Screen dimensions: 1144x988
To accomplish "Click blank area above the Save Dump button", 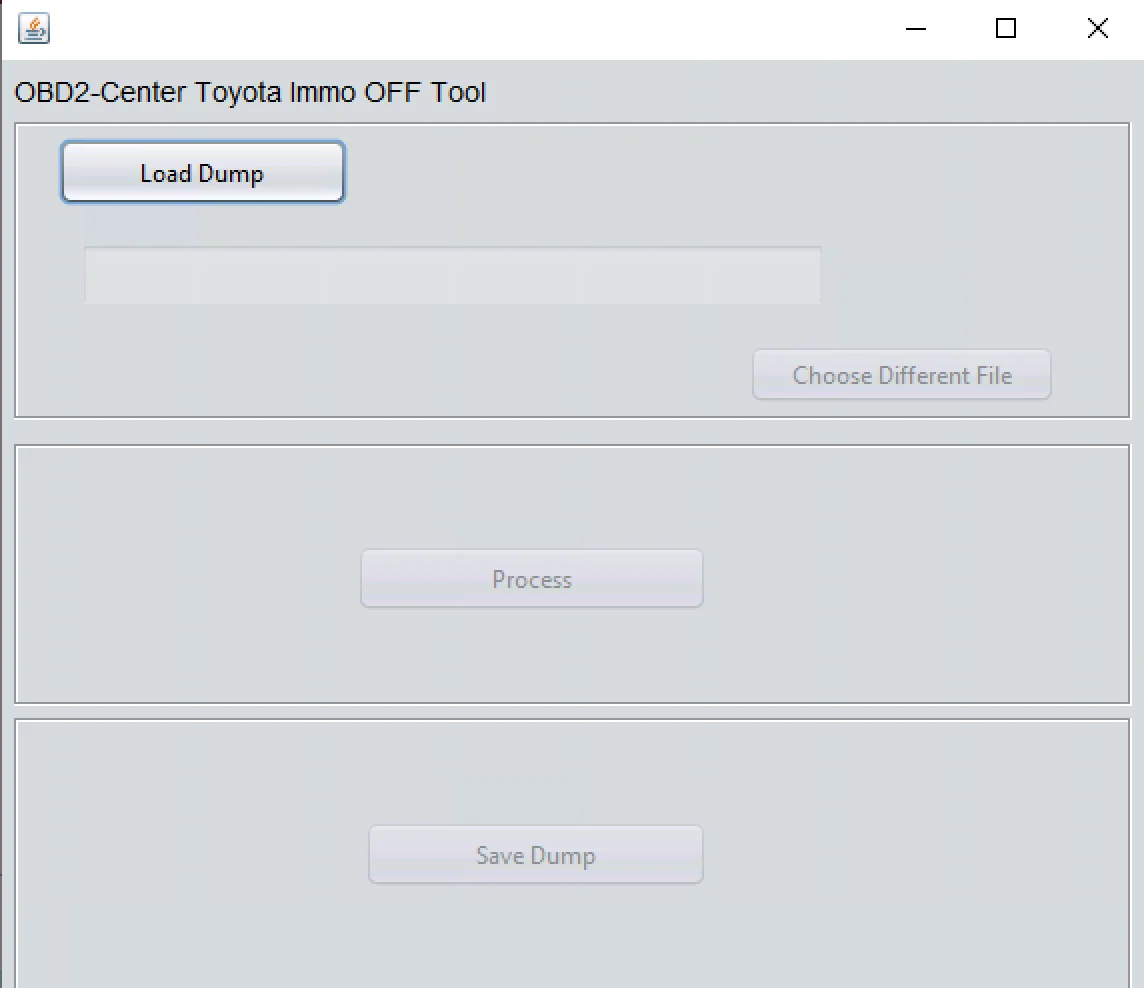I will tap(535, 770).
